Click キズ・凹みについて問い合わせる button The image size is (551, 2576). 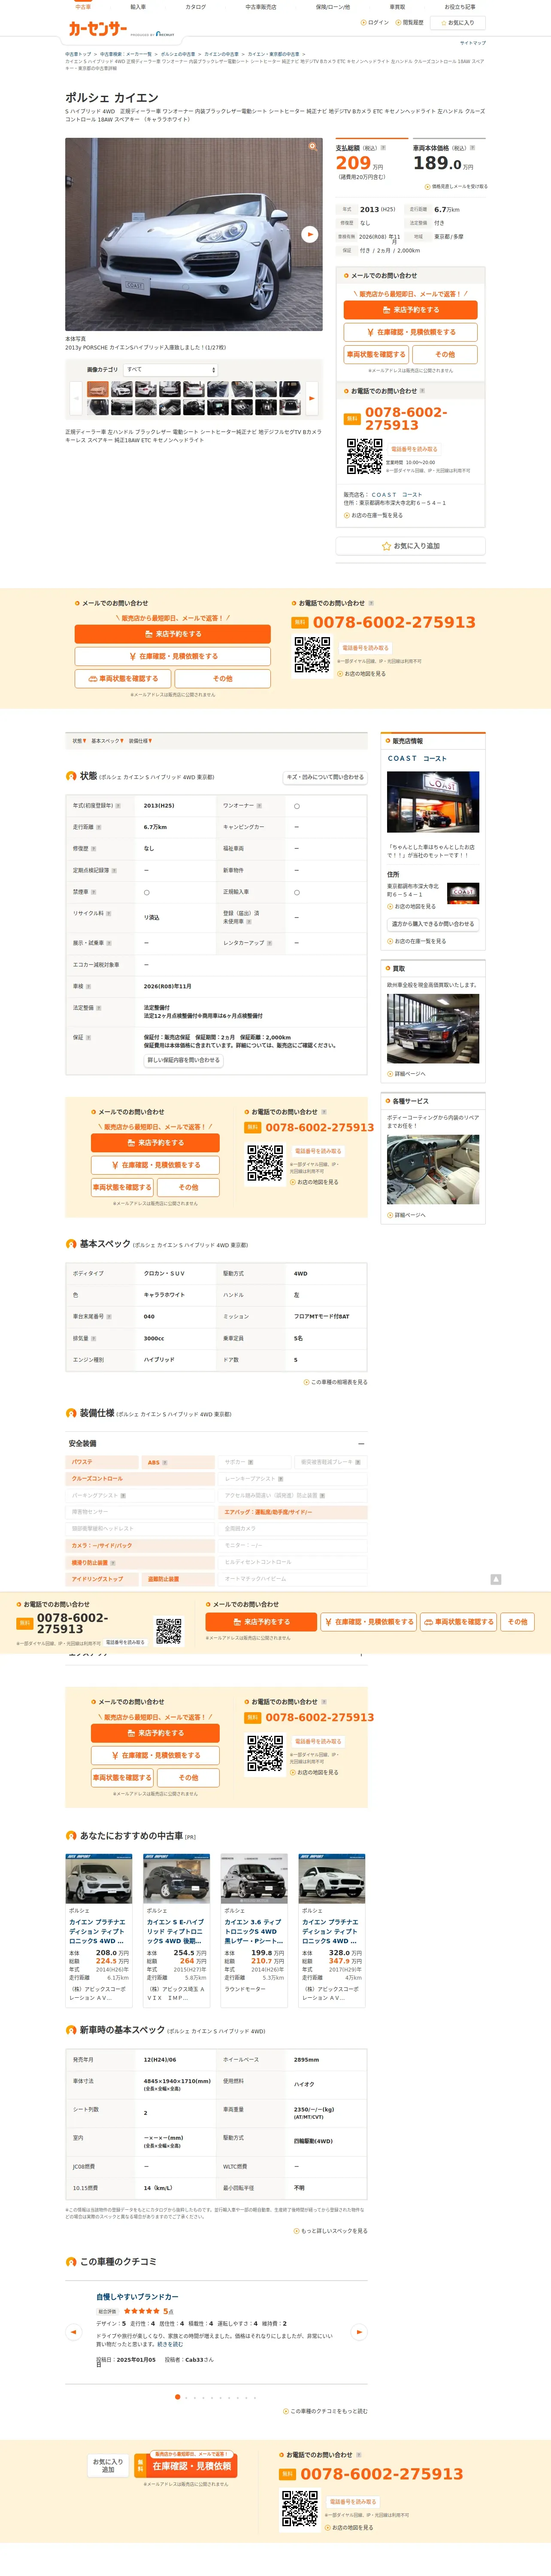(x=325, y=777)
